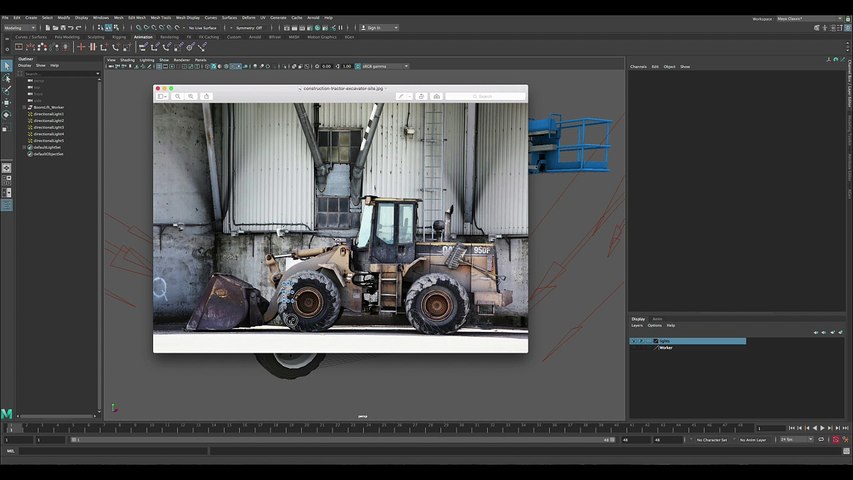Click the share icon in Preview toolbar

[207, 96]
